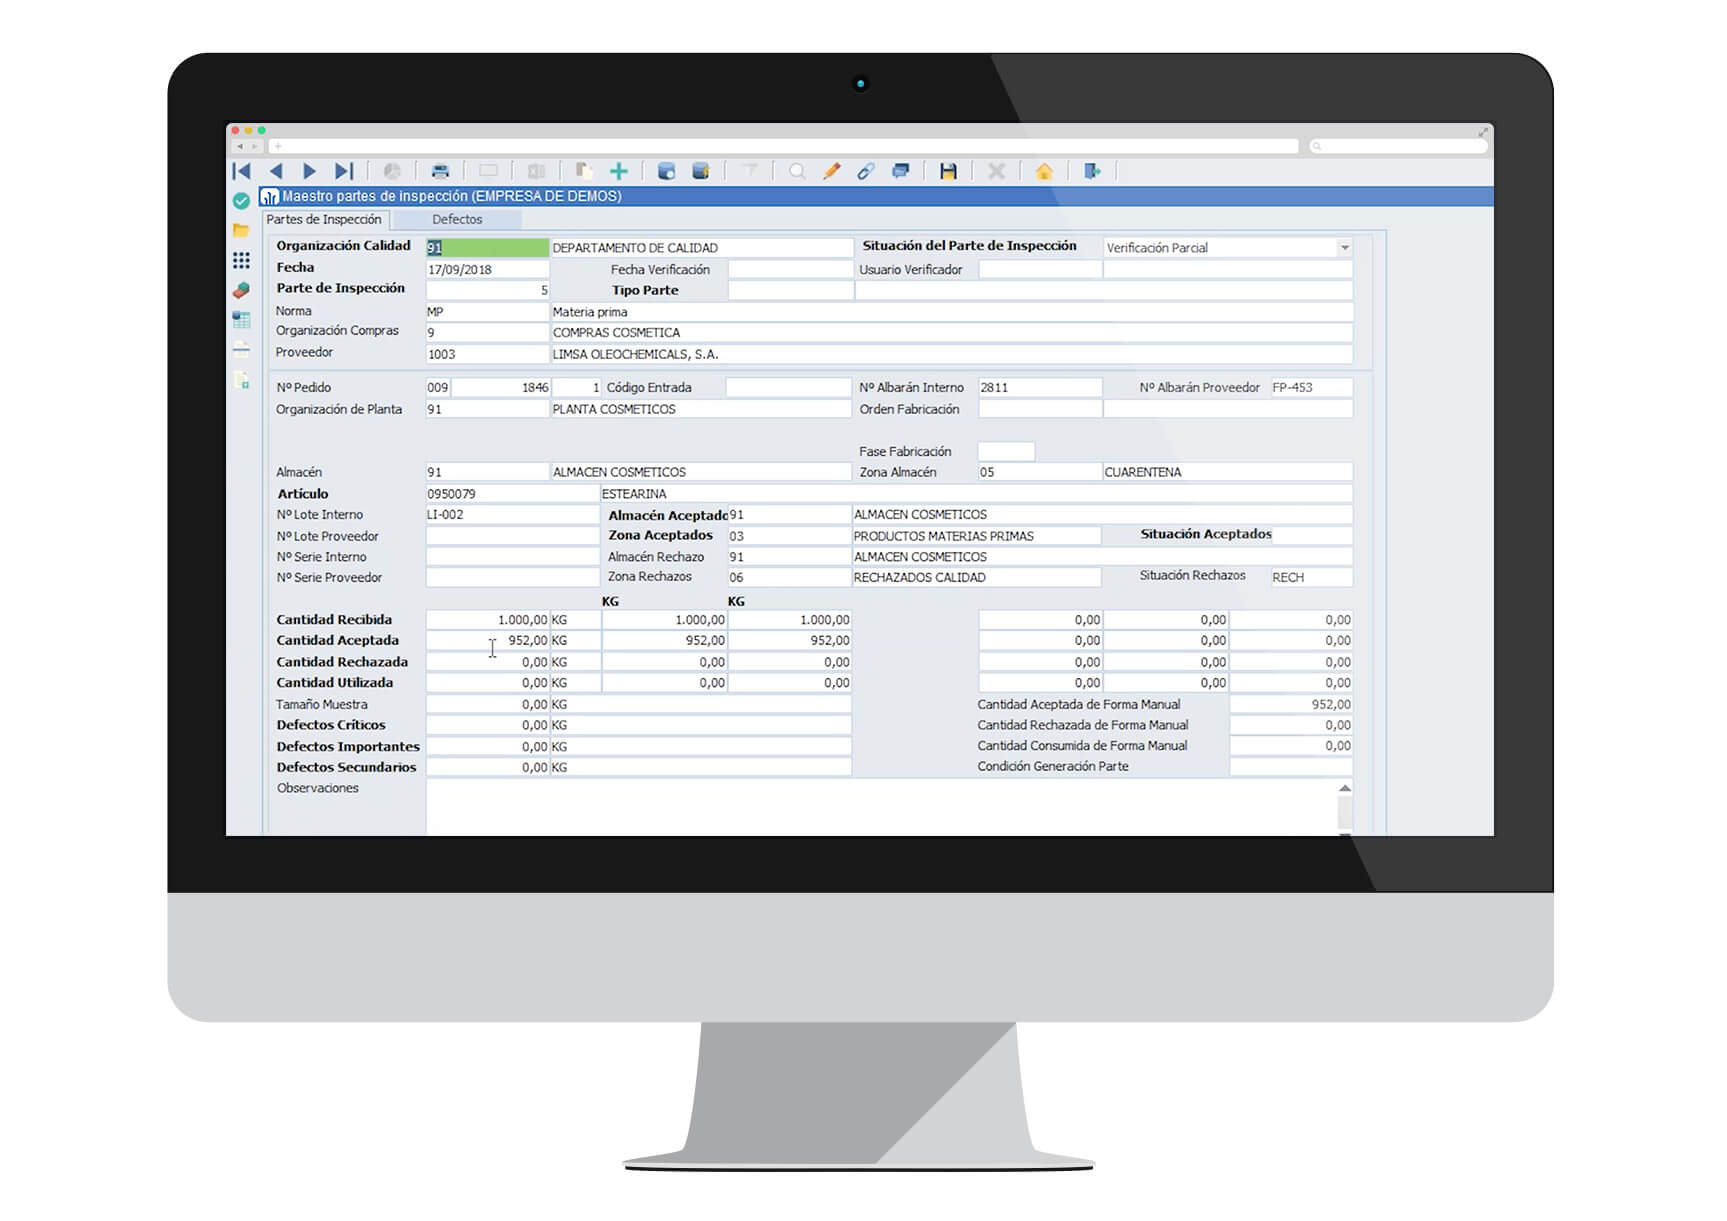The image size is (1727, 1221).
Task: Jump to the last record
Action: [343, 171]
